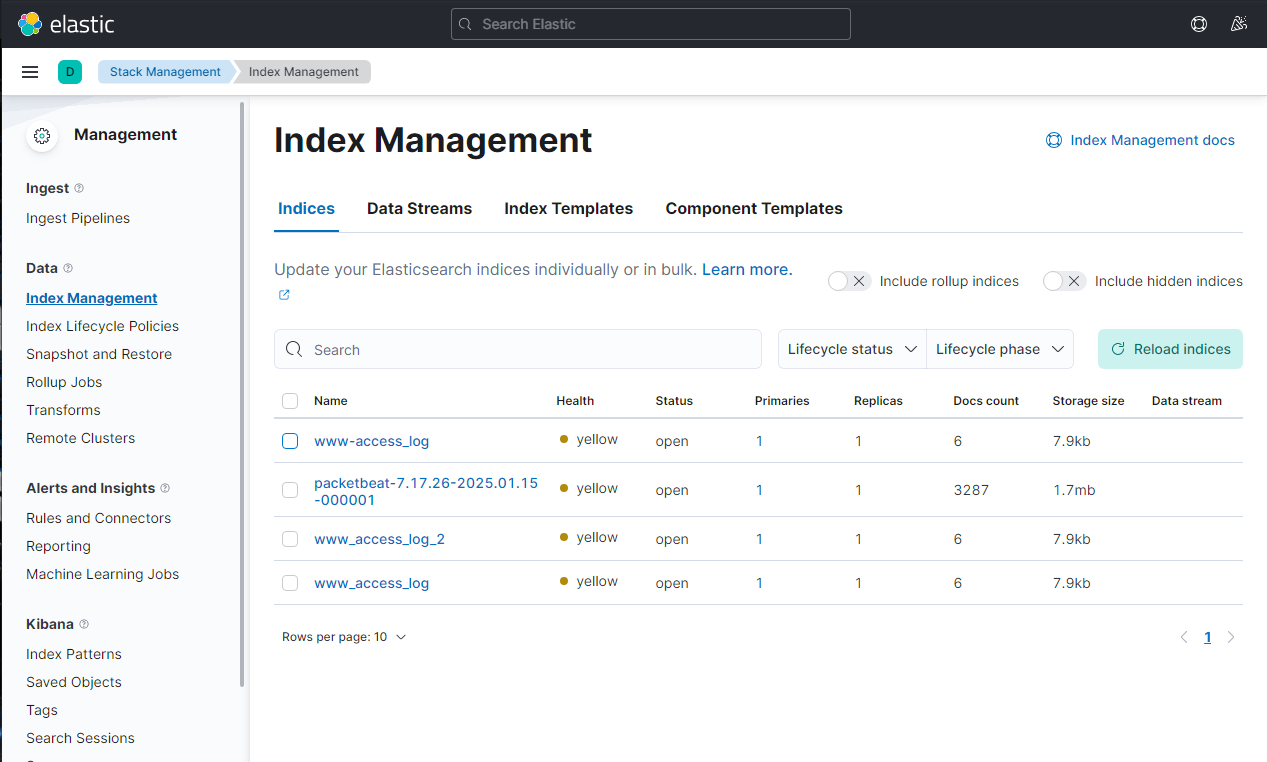Open Remote Clusters

pos(81,438)
